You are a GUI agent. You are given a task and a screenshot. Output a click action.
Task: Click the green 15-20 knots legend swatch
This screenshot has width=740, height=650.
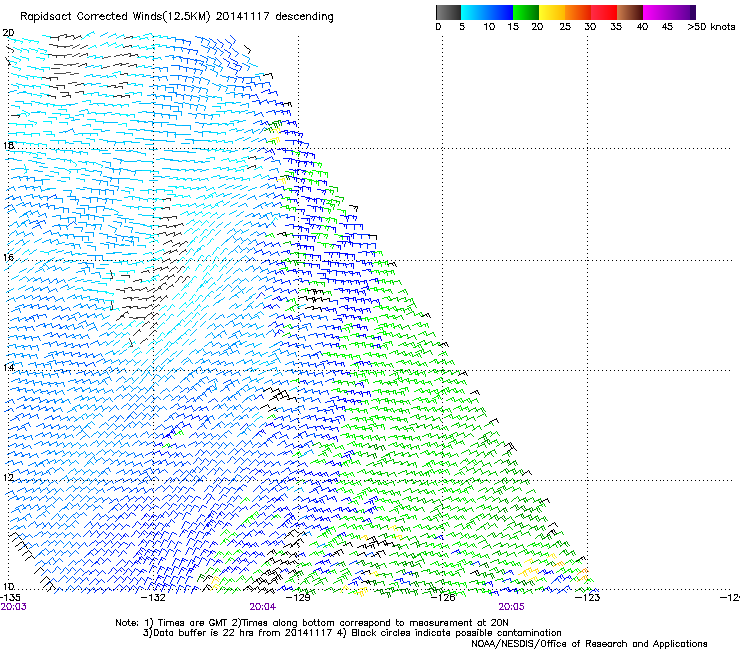point(526,12)
